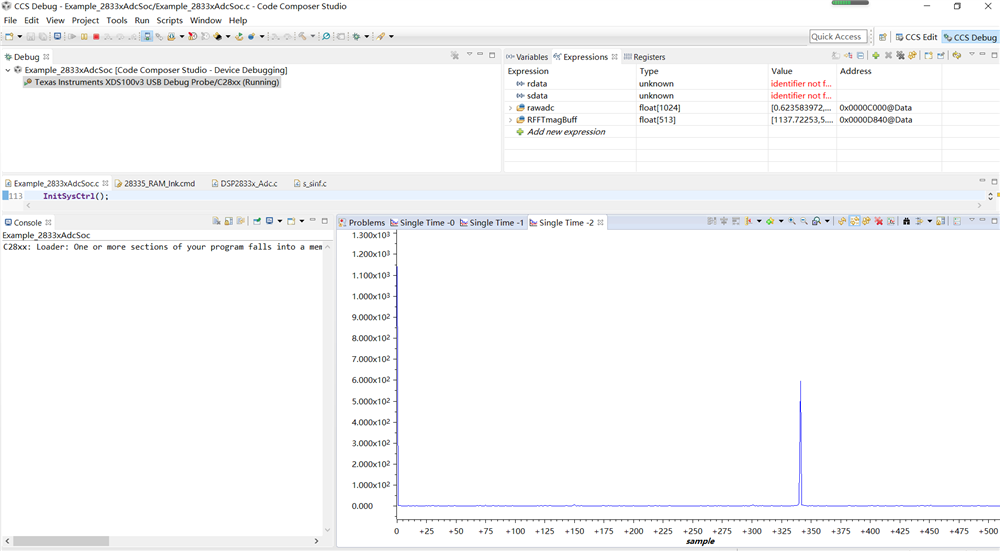Click the green plus Add Expression icon
1000x551 pixels.
[x=876, y=56]
